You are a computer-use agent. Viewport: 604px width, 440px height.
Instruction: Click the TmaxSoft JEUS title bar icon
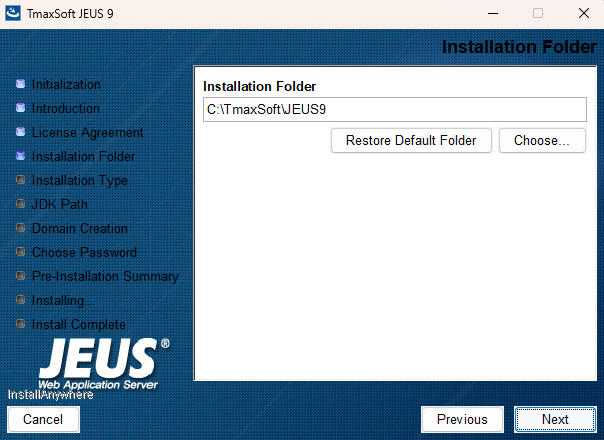(x=14, y=14)
